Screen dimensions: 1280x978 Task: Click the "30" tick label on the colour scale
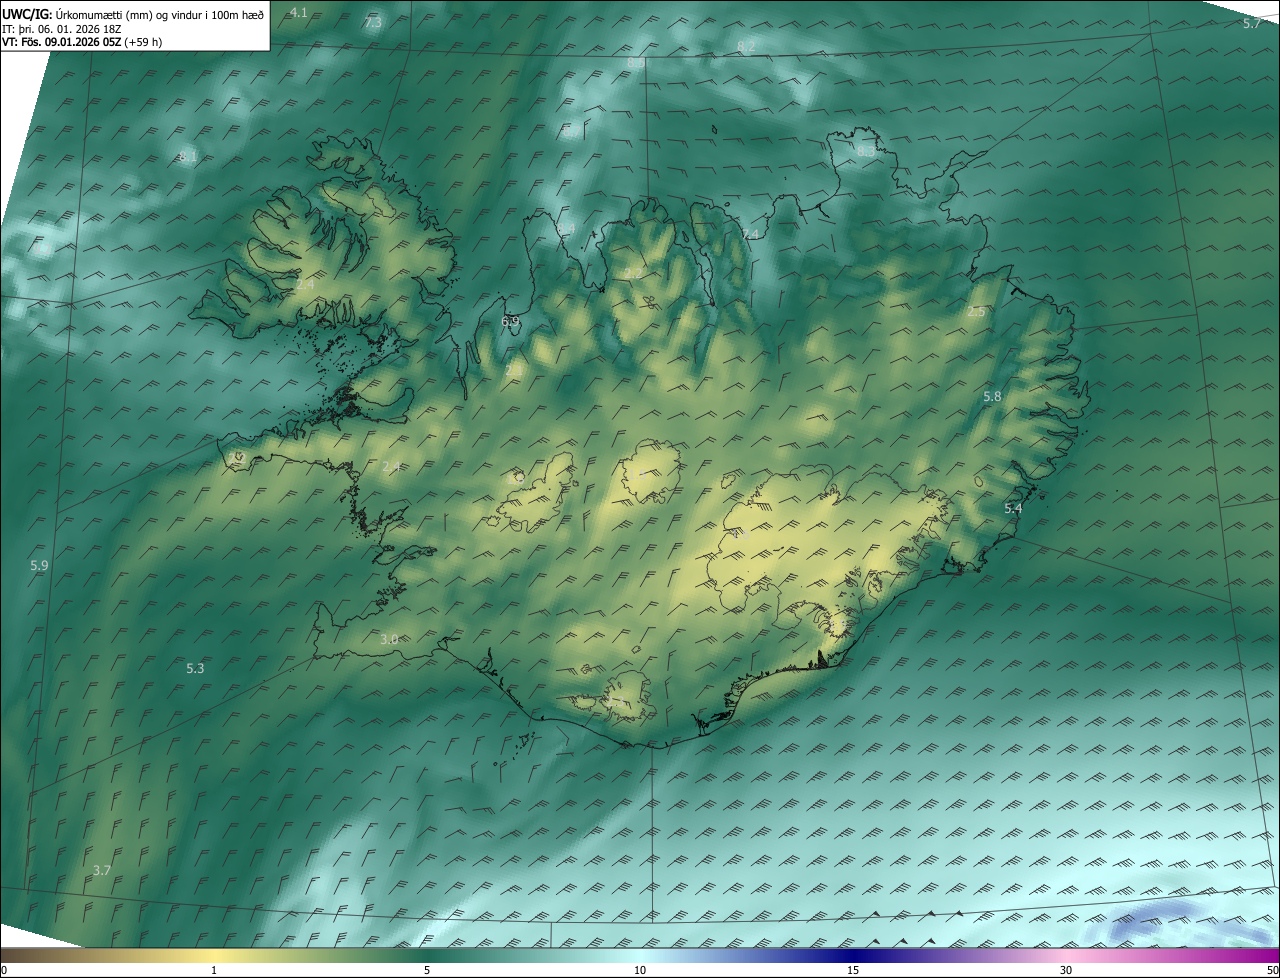click(1066, 971)
